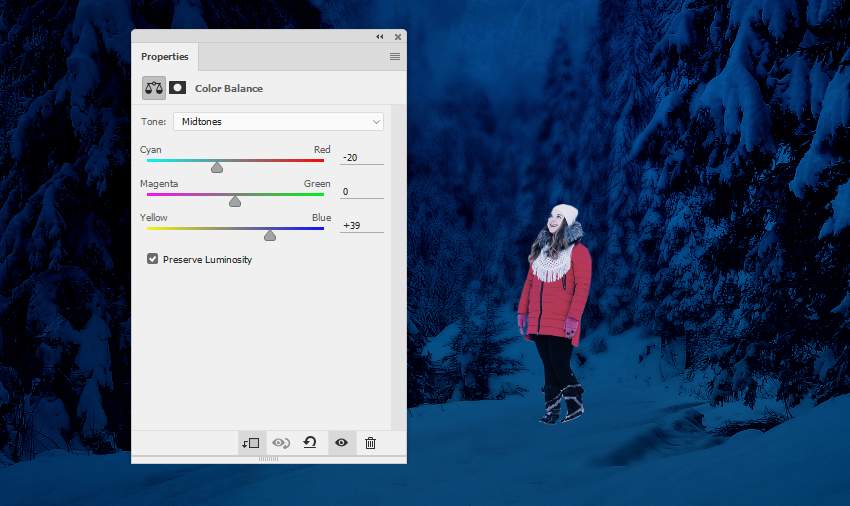The image size is (850, 506).
Task: Close the Properties panel
Action: (x=398, y=36)
